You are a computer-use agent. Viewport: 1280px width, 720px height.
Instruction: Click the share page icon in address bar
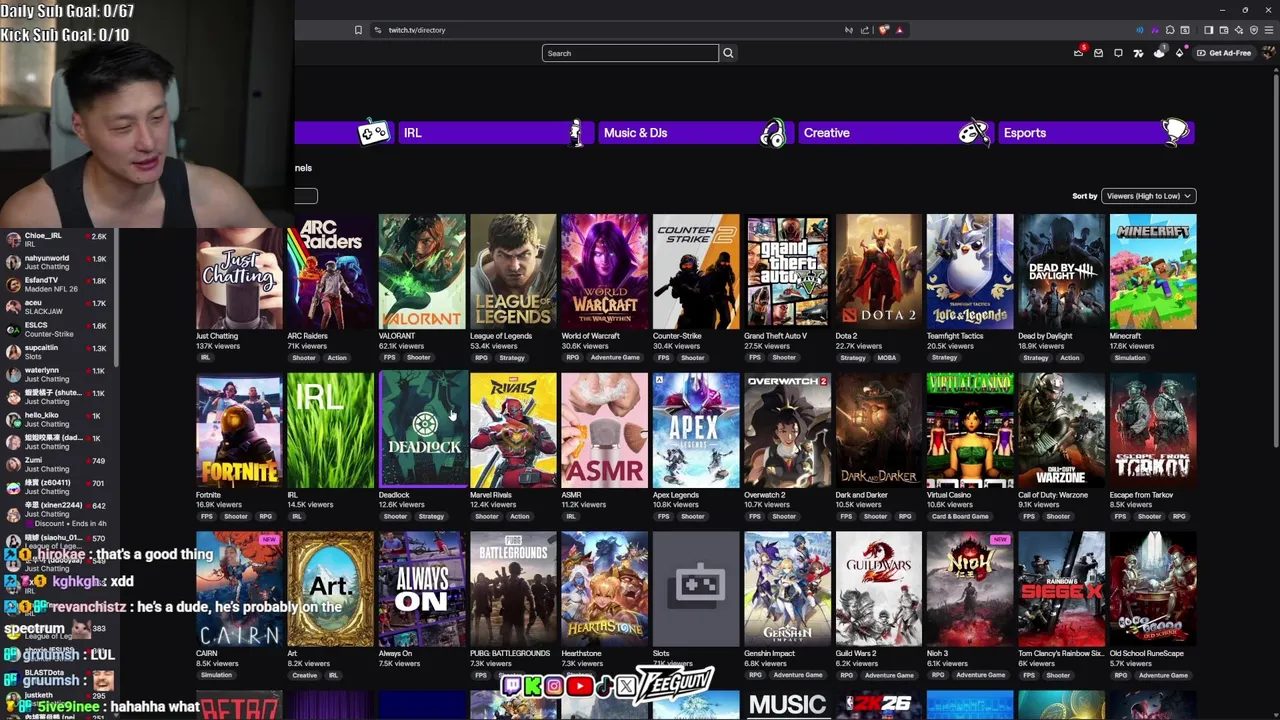[865, 30]
